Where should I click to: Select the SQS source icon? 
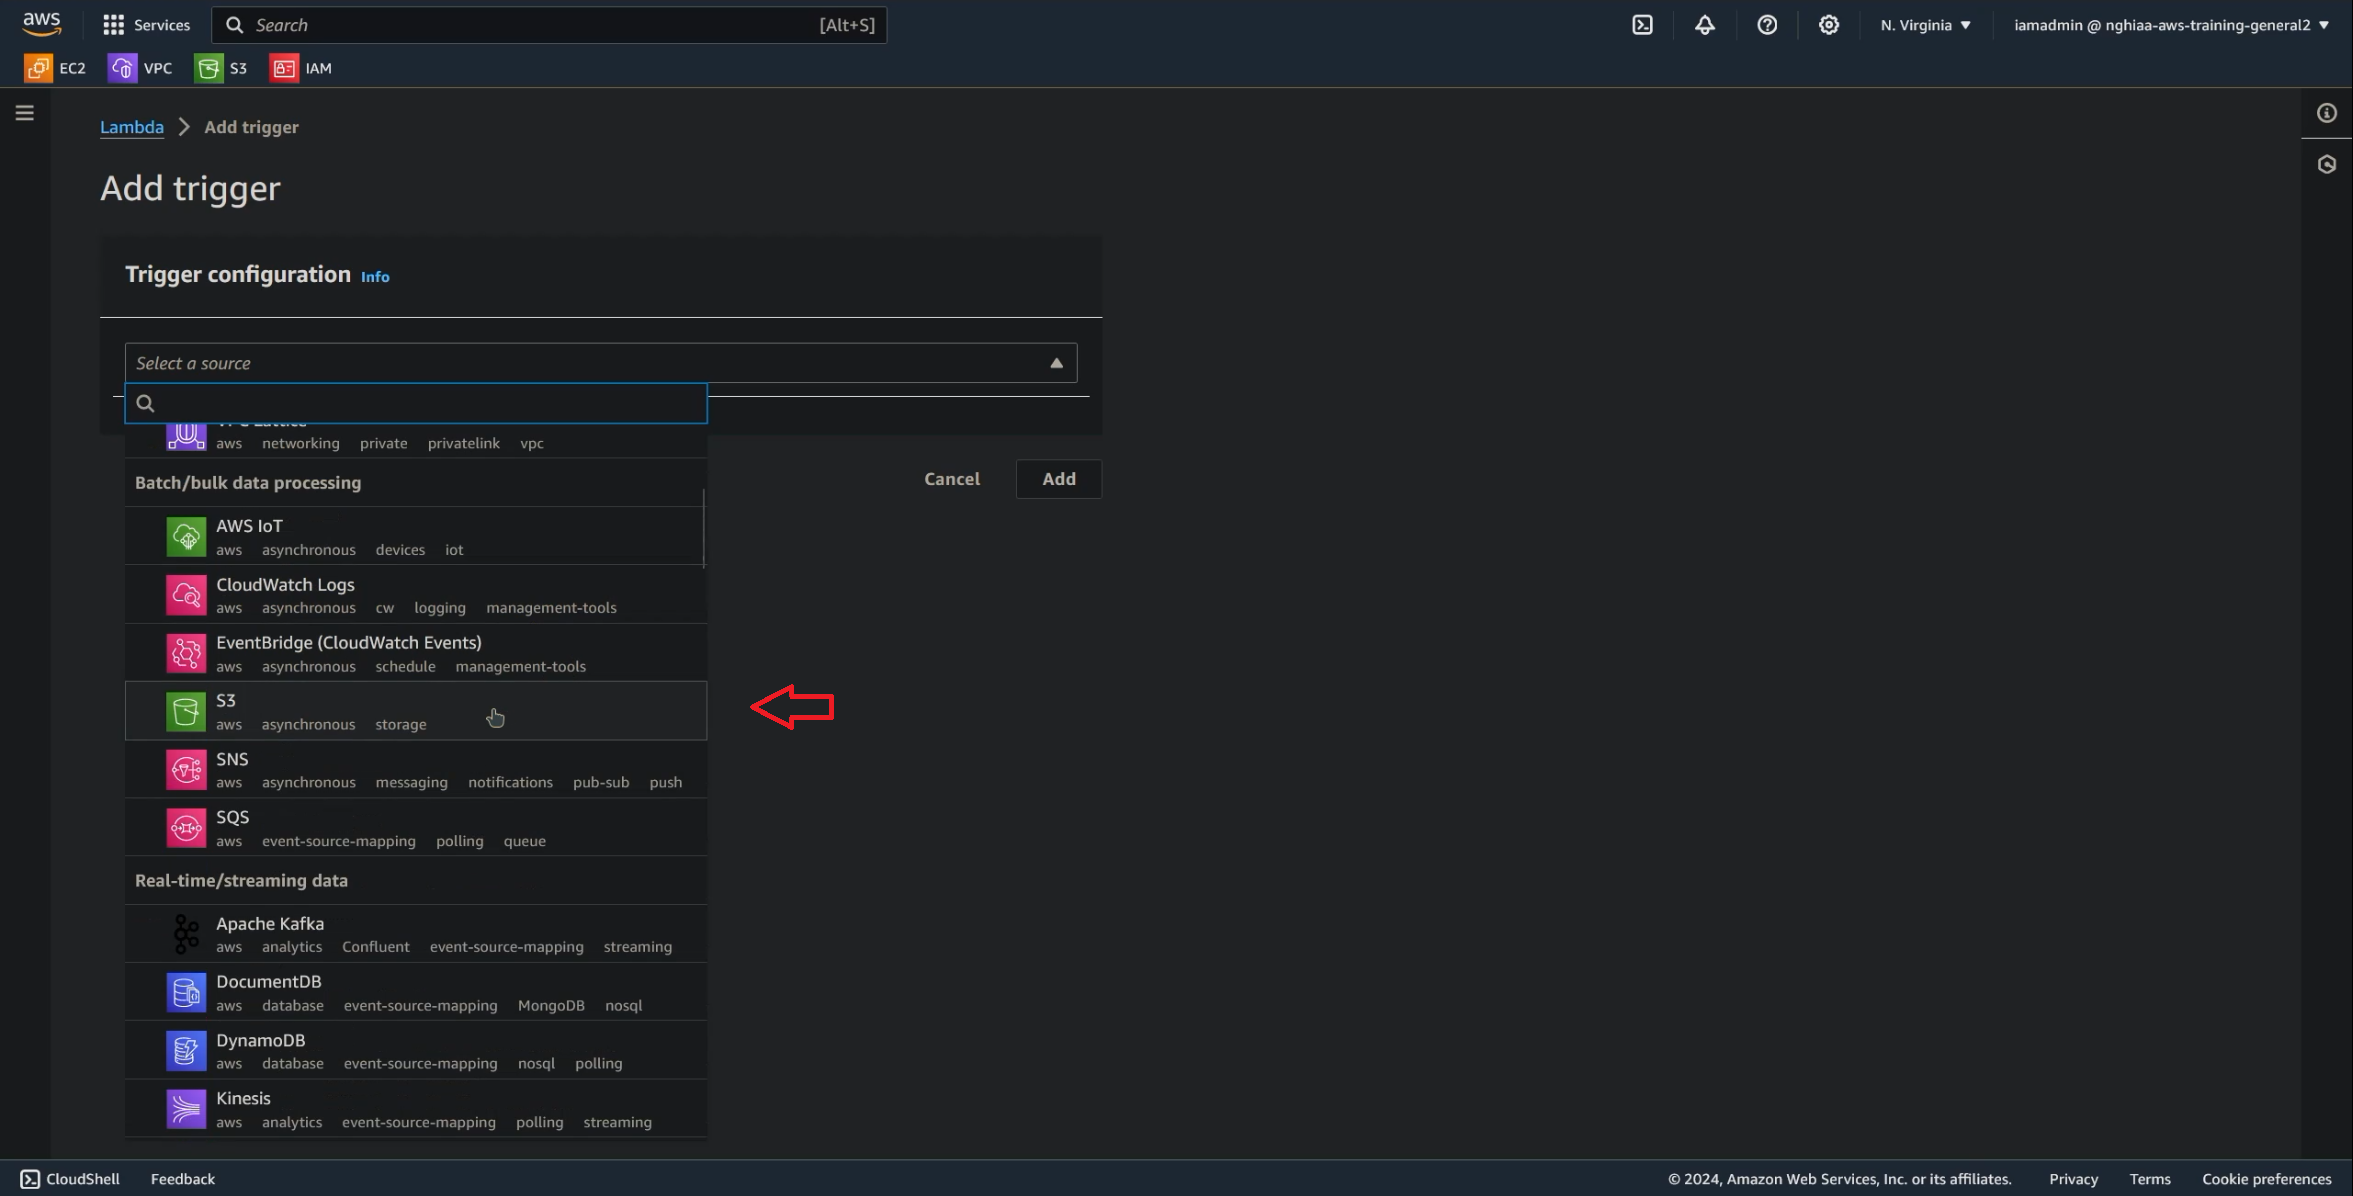(x=186, y=828)
